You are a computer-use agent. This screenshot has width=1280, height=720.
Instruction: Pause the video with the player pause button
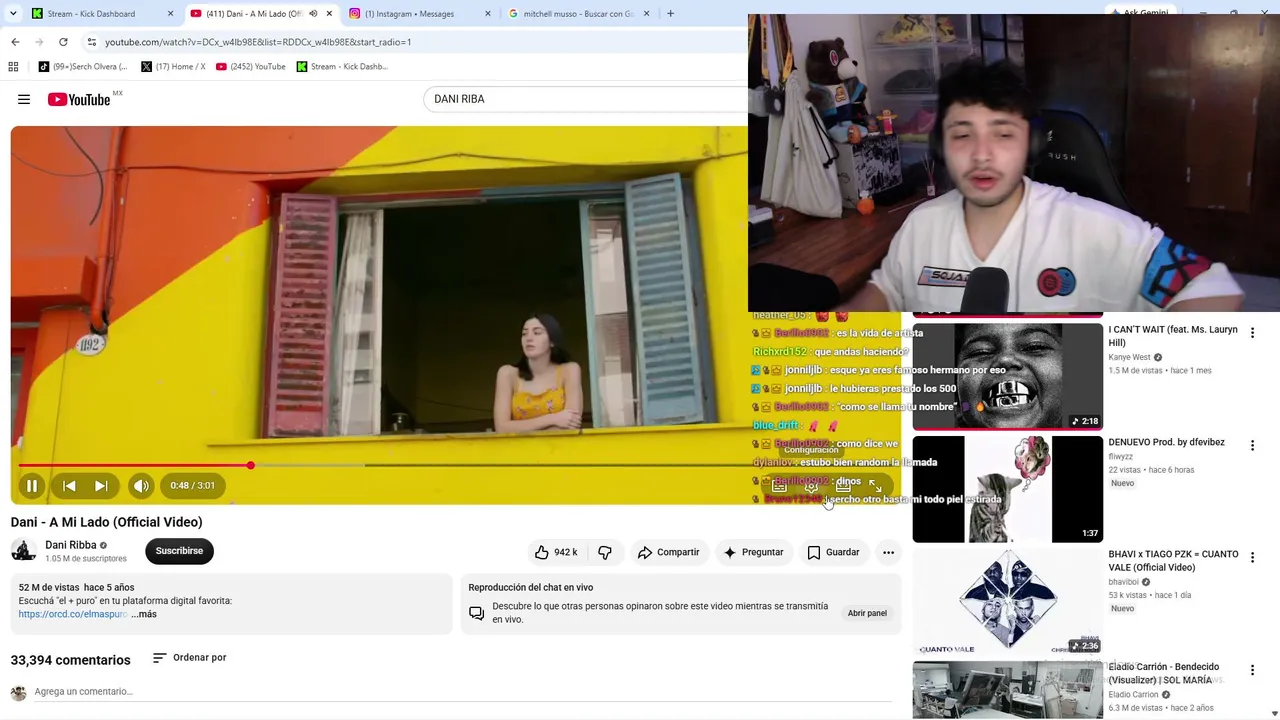[31, 486]
